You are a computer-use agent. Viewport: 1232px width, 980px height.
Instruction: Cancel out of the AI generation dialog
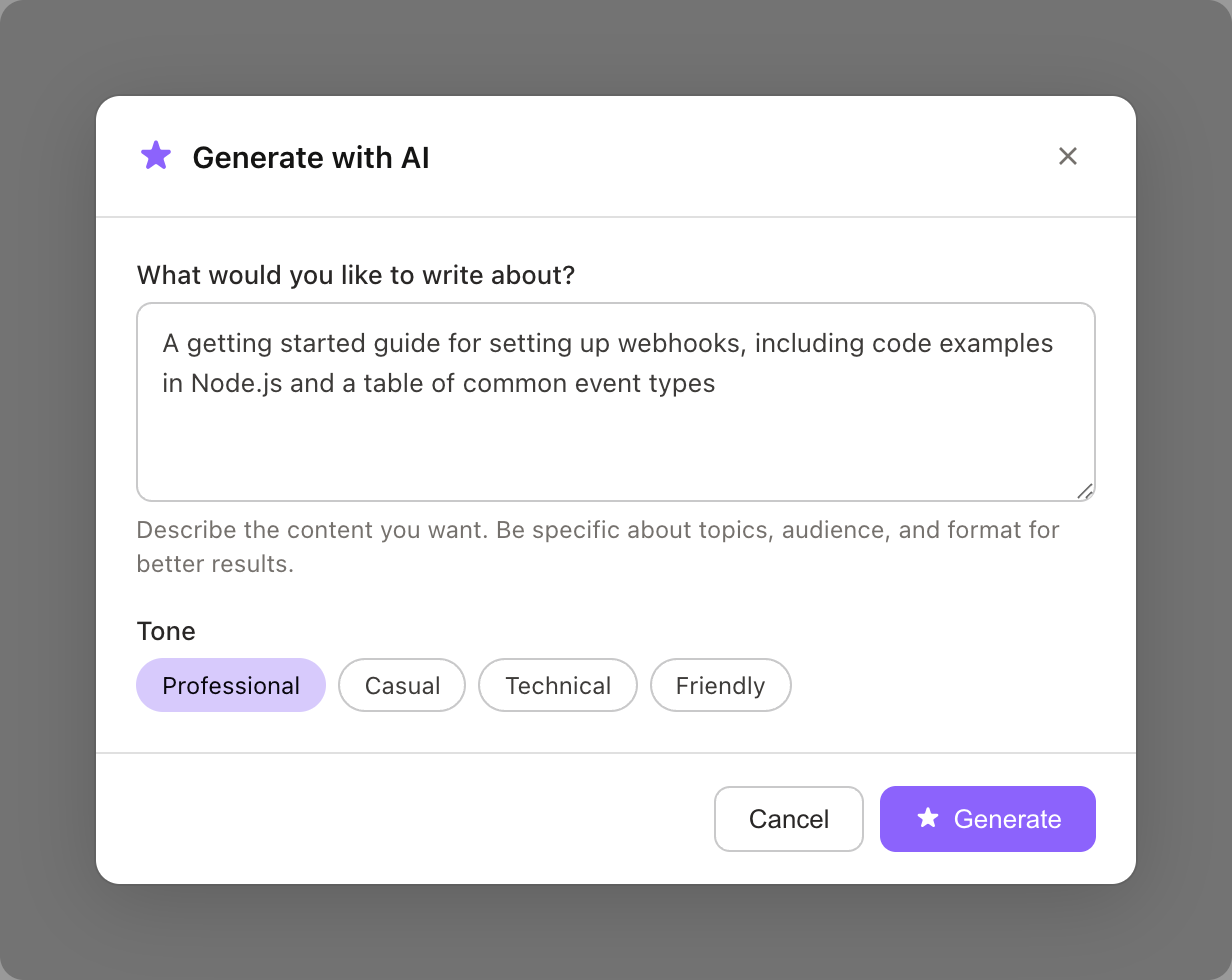(x=788, y=818)
